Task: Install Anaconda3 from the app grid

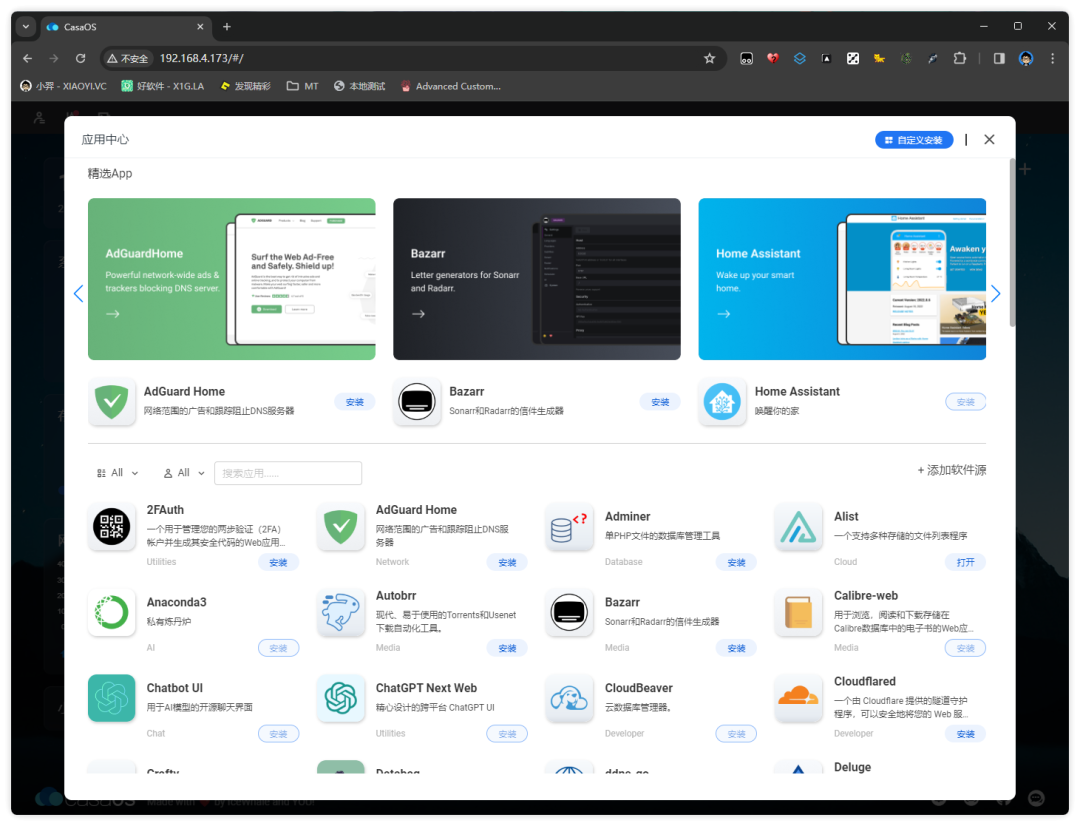Action: tap(278, 648)
